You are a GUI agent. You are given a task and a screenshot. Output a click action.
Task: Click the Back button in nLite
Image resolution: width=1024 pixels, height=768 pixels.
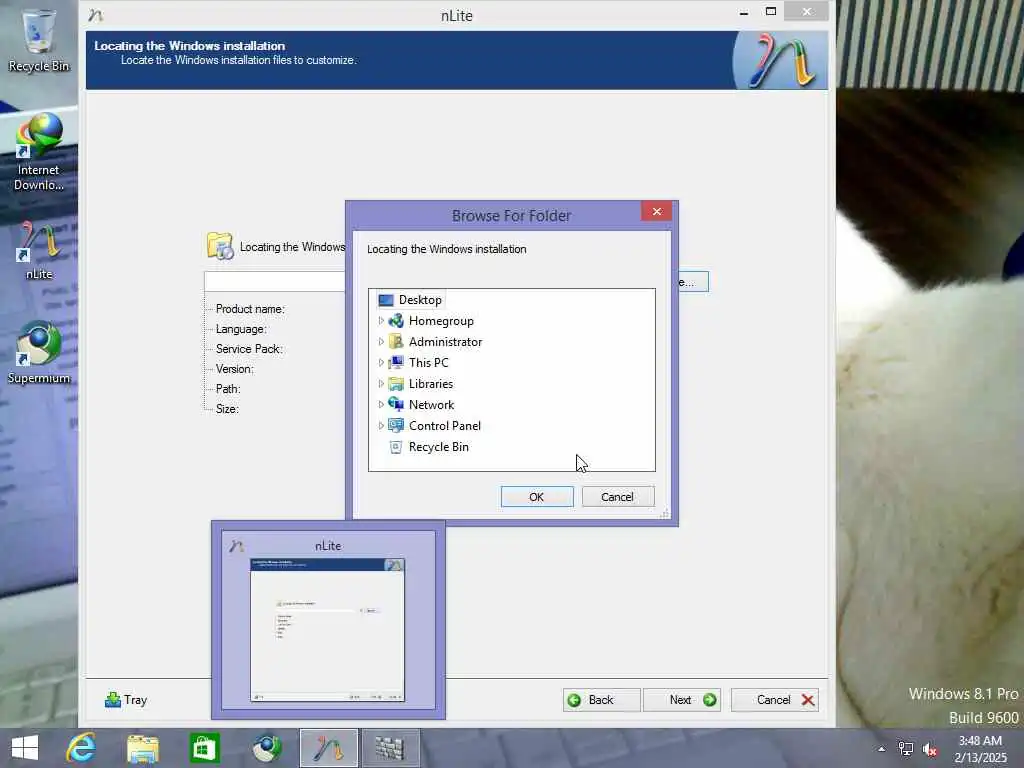(601, 699)
